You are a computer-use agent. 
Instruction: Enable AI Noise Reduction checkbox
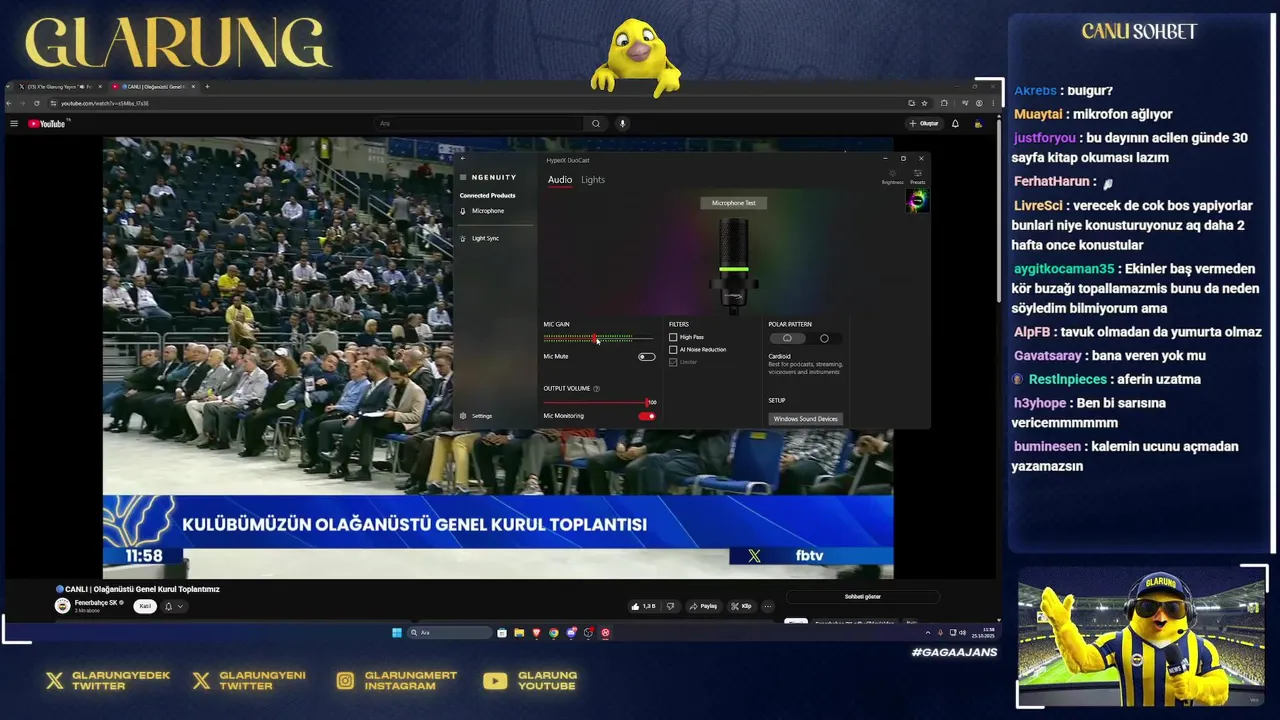(x=673, y=350)
